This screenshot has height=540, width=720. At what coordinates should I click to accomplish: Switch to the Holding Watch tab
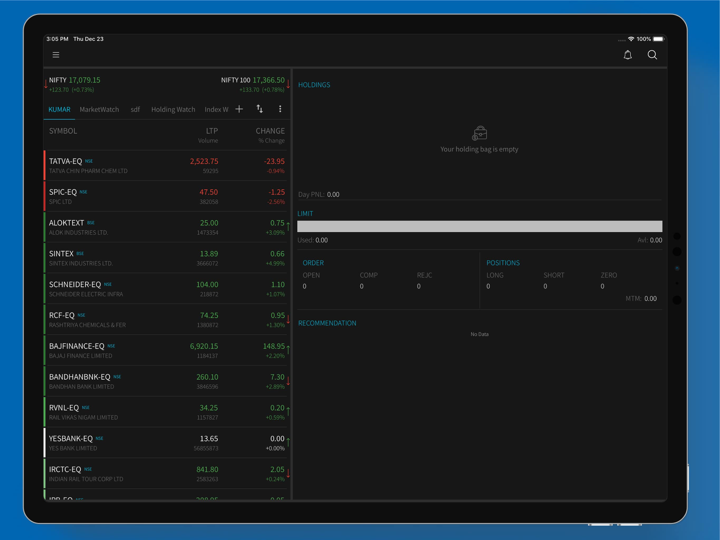click(x=173, y=110)
